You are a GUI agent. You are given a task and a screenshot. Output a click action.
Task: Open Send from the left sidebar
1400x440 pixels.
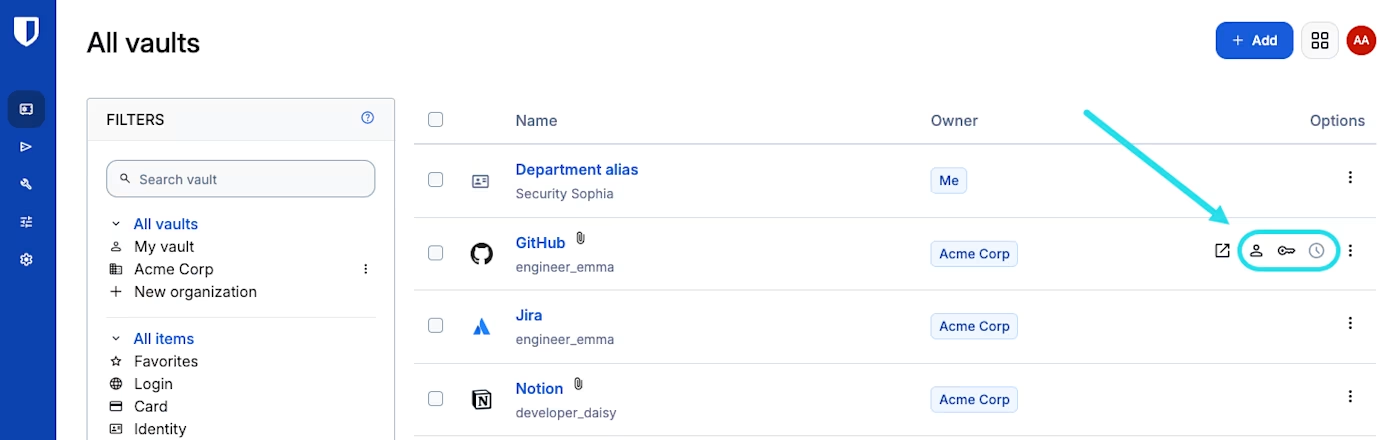click(26, 146)
